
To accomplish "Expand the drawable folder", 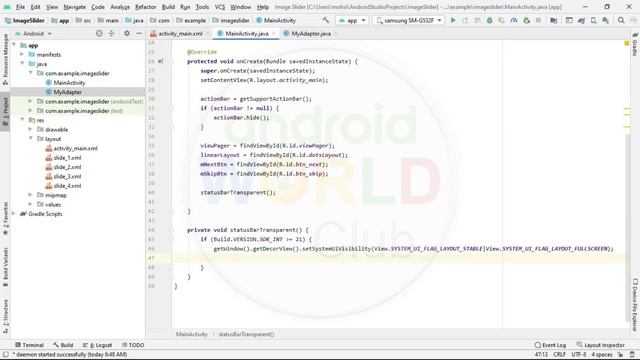I will point(30,129).
